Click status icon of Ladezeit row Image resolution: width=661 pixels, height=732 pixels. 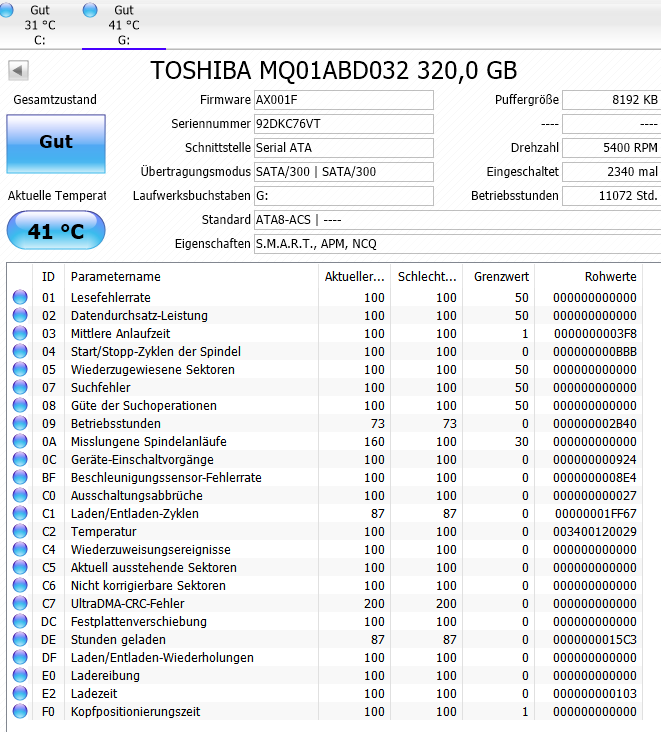(x=20, y=693)
